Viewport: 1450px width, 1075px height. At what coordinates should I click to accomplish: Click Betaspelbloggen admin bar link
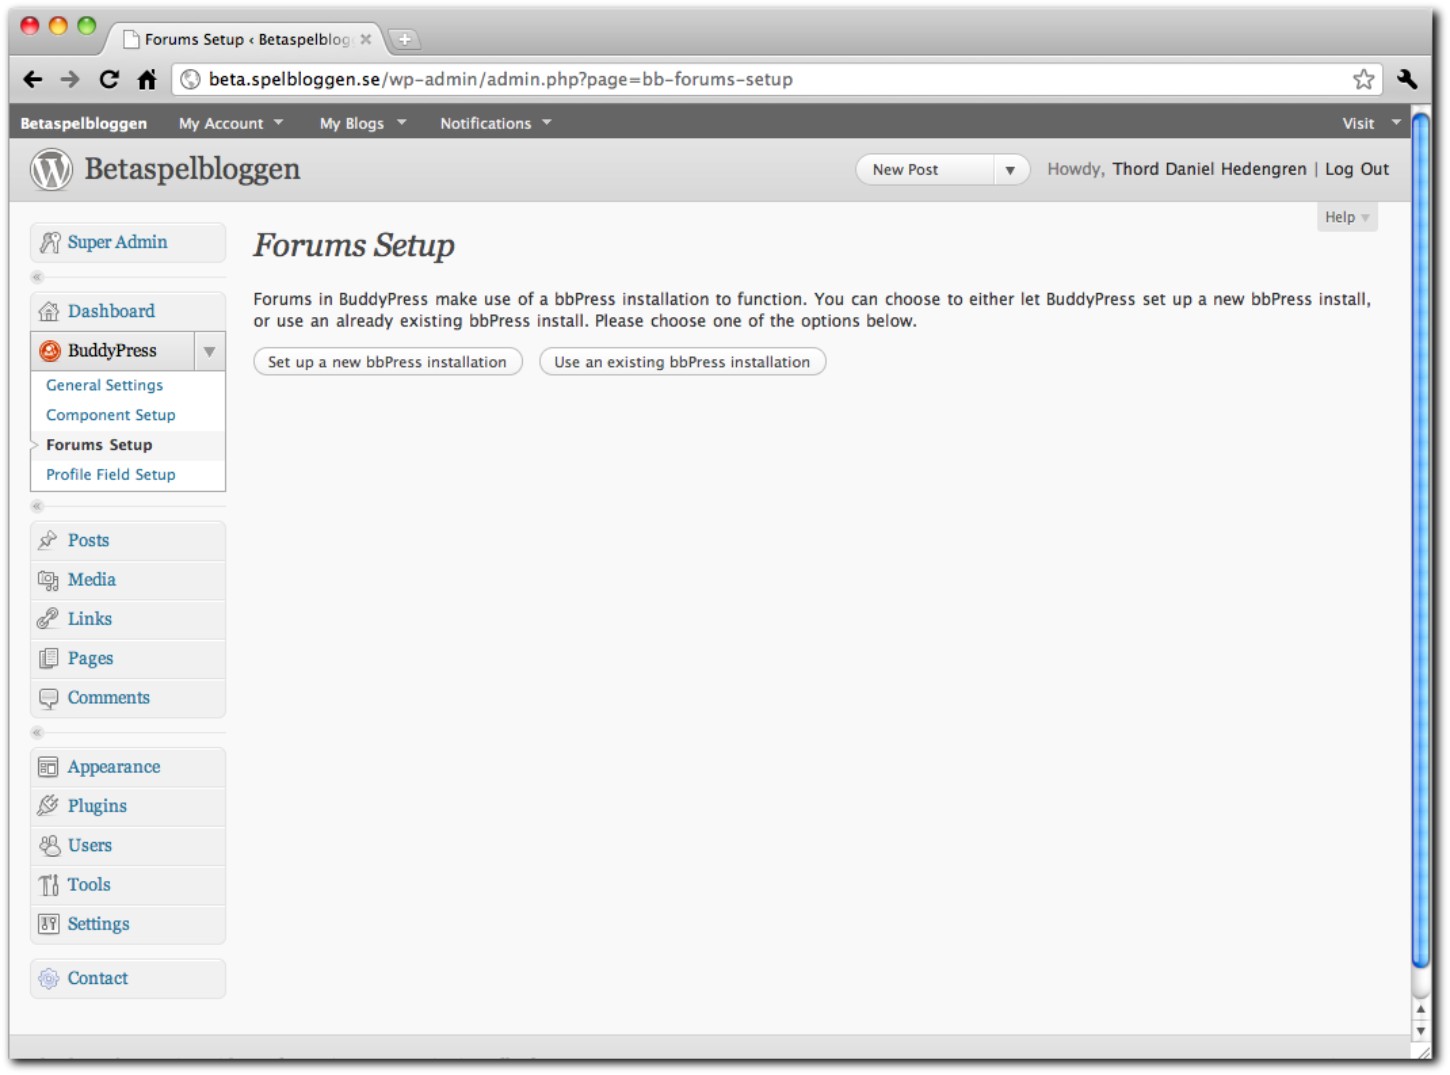(83, 123)
